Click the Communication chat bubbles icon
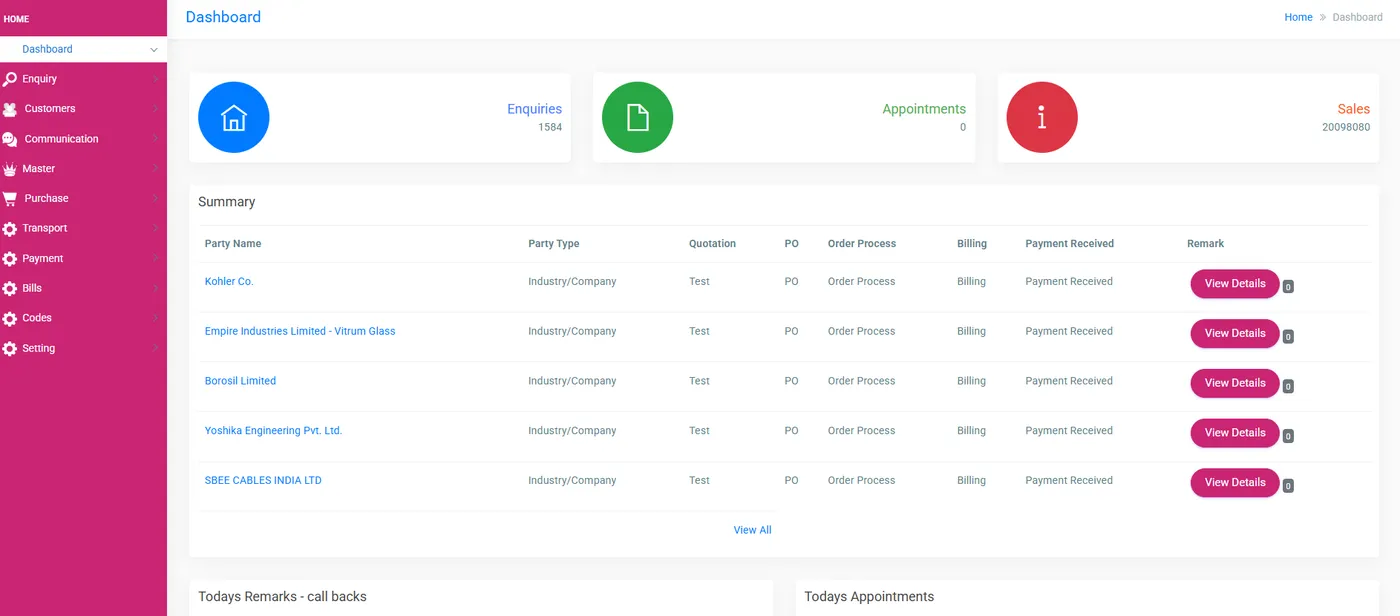This screenshot has width=1400, height=616. pyautogui.click(x=10, y=139)
